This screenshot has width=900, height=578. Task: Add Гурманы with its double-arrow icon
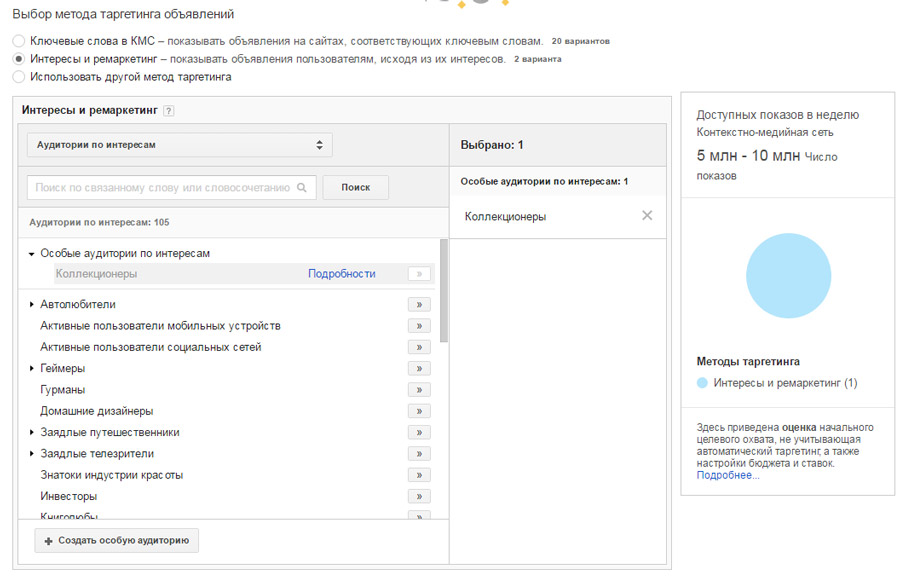point(420,389)
